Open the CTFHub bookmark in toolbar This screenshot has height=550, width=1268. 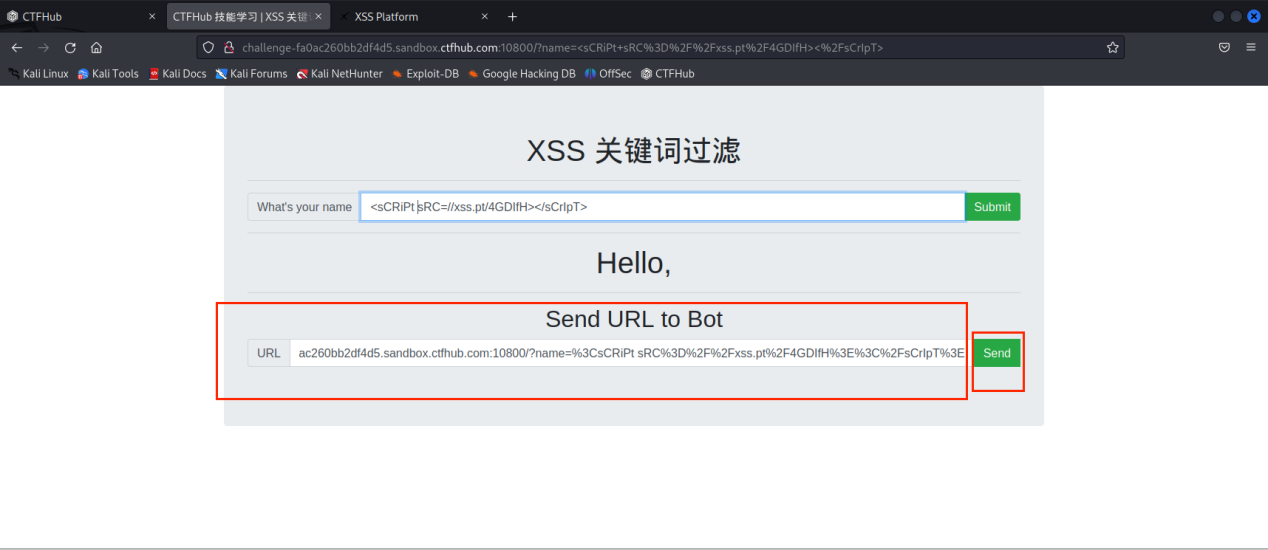point(667,73)
